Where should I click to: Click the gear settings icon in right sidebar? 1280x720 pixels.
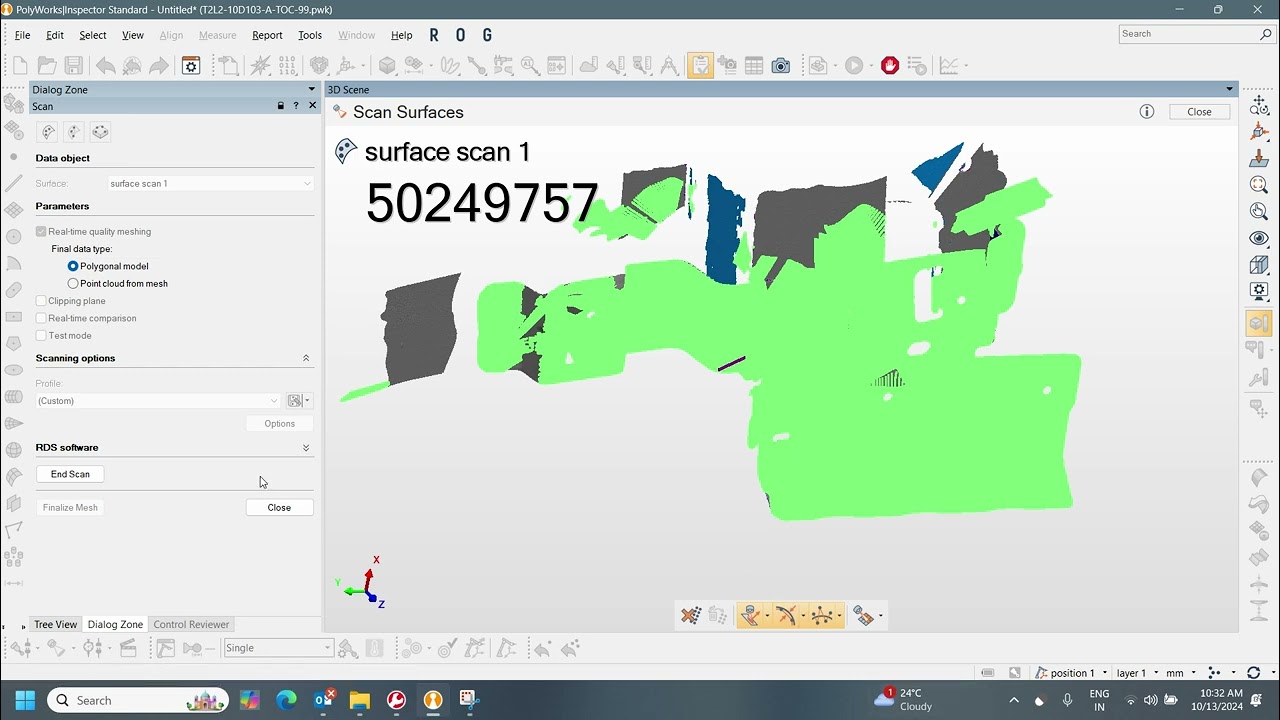tap(1259, 291)
